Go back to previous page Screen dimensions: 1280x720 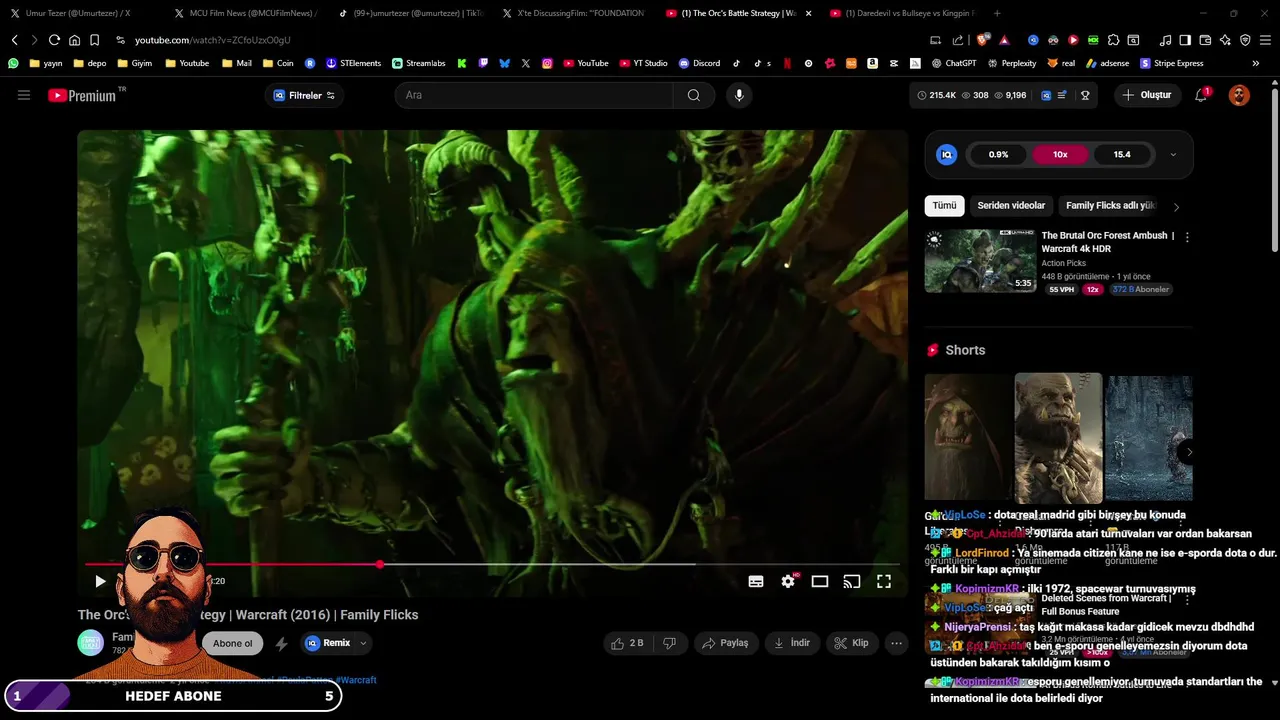pos(14,40)
